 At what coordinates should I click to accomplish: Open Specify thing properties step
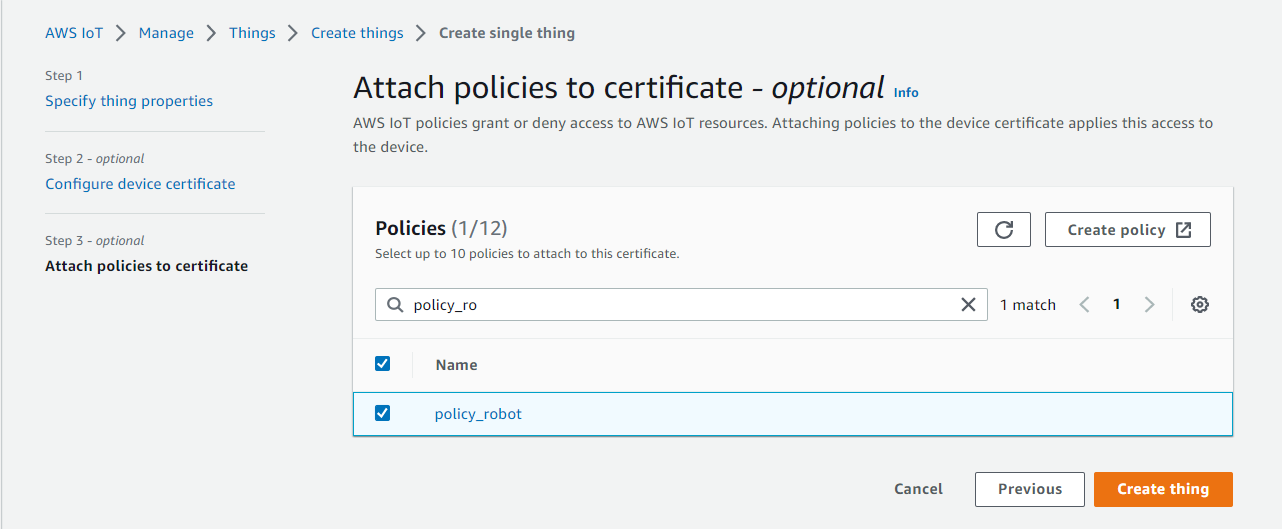click(x=129, y=101)
